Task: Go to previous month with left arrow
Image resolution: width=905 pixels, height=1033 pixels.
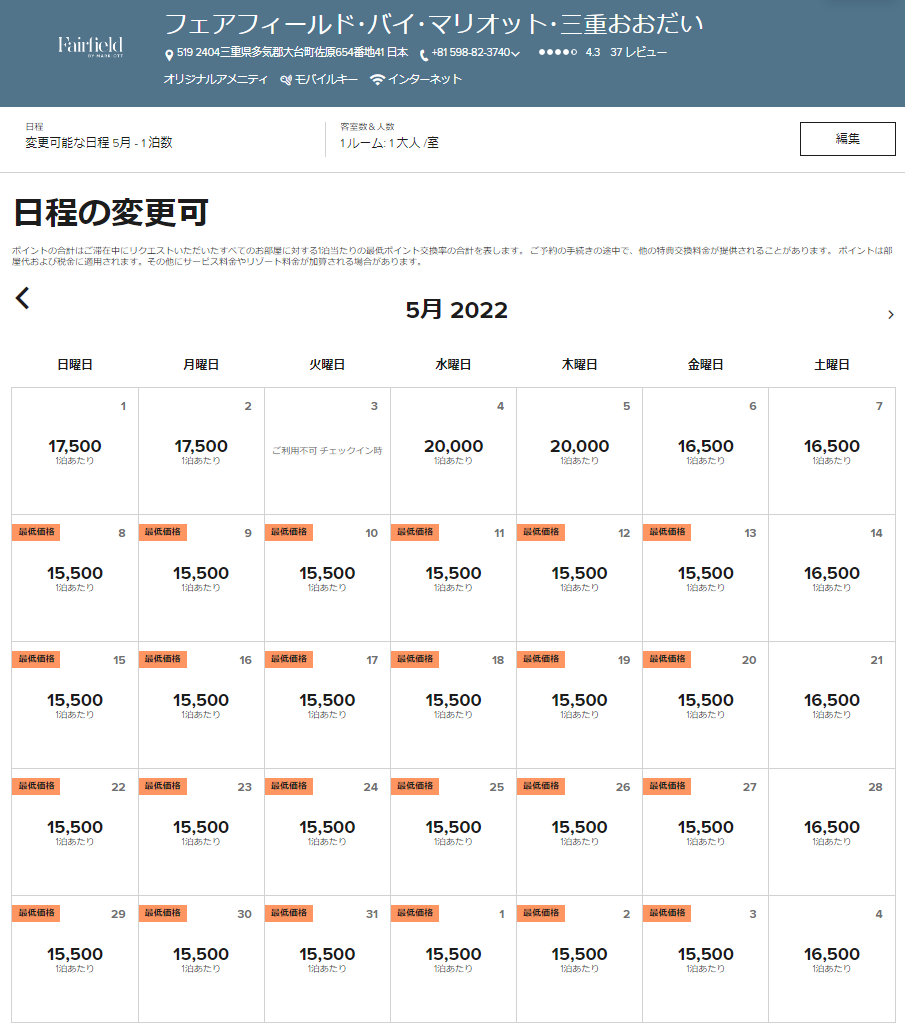Action: [23, 298]
